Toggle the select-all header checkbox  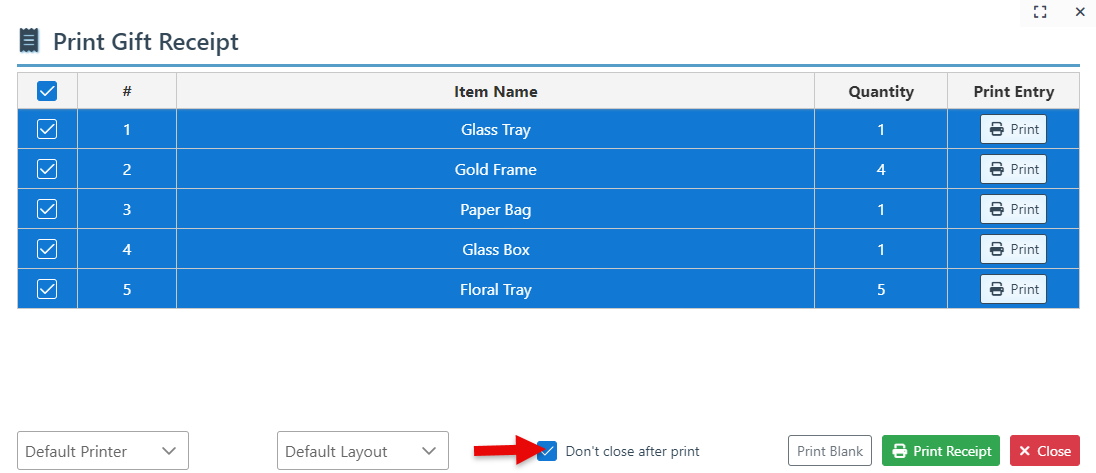[47, 91]
